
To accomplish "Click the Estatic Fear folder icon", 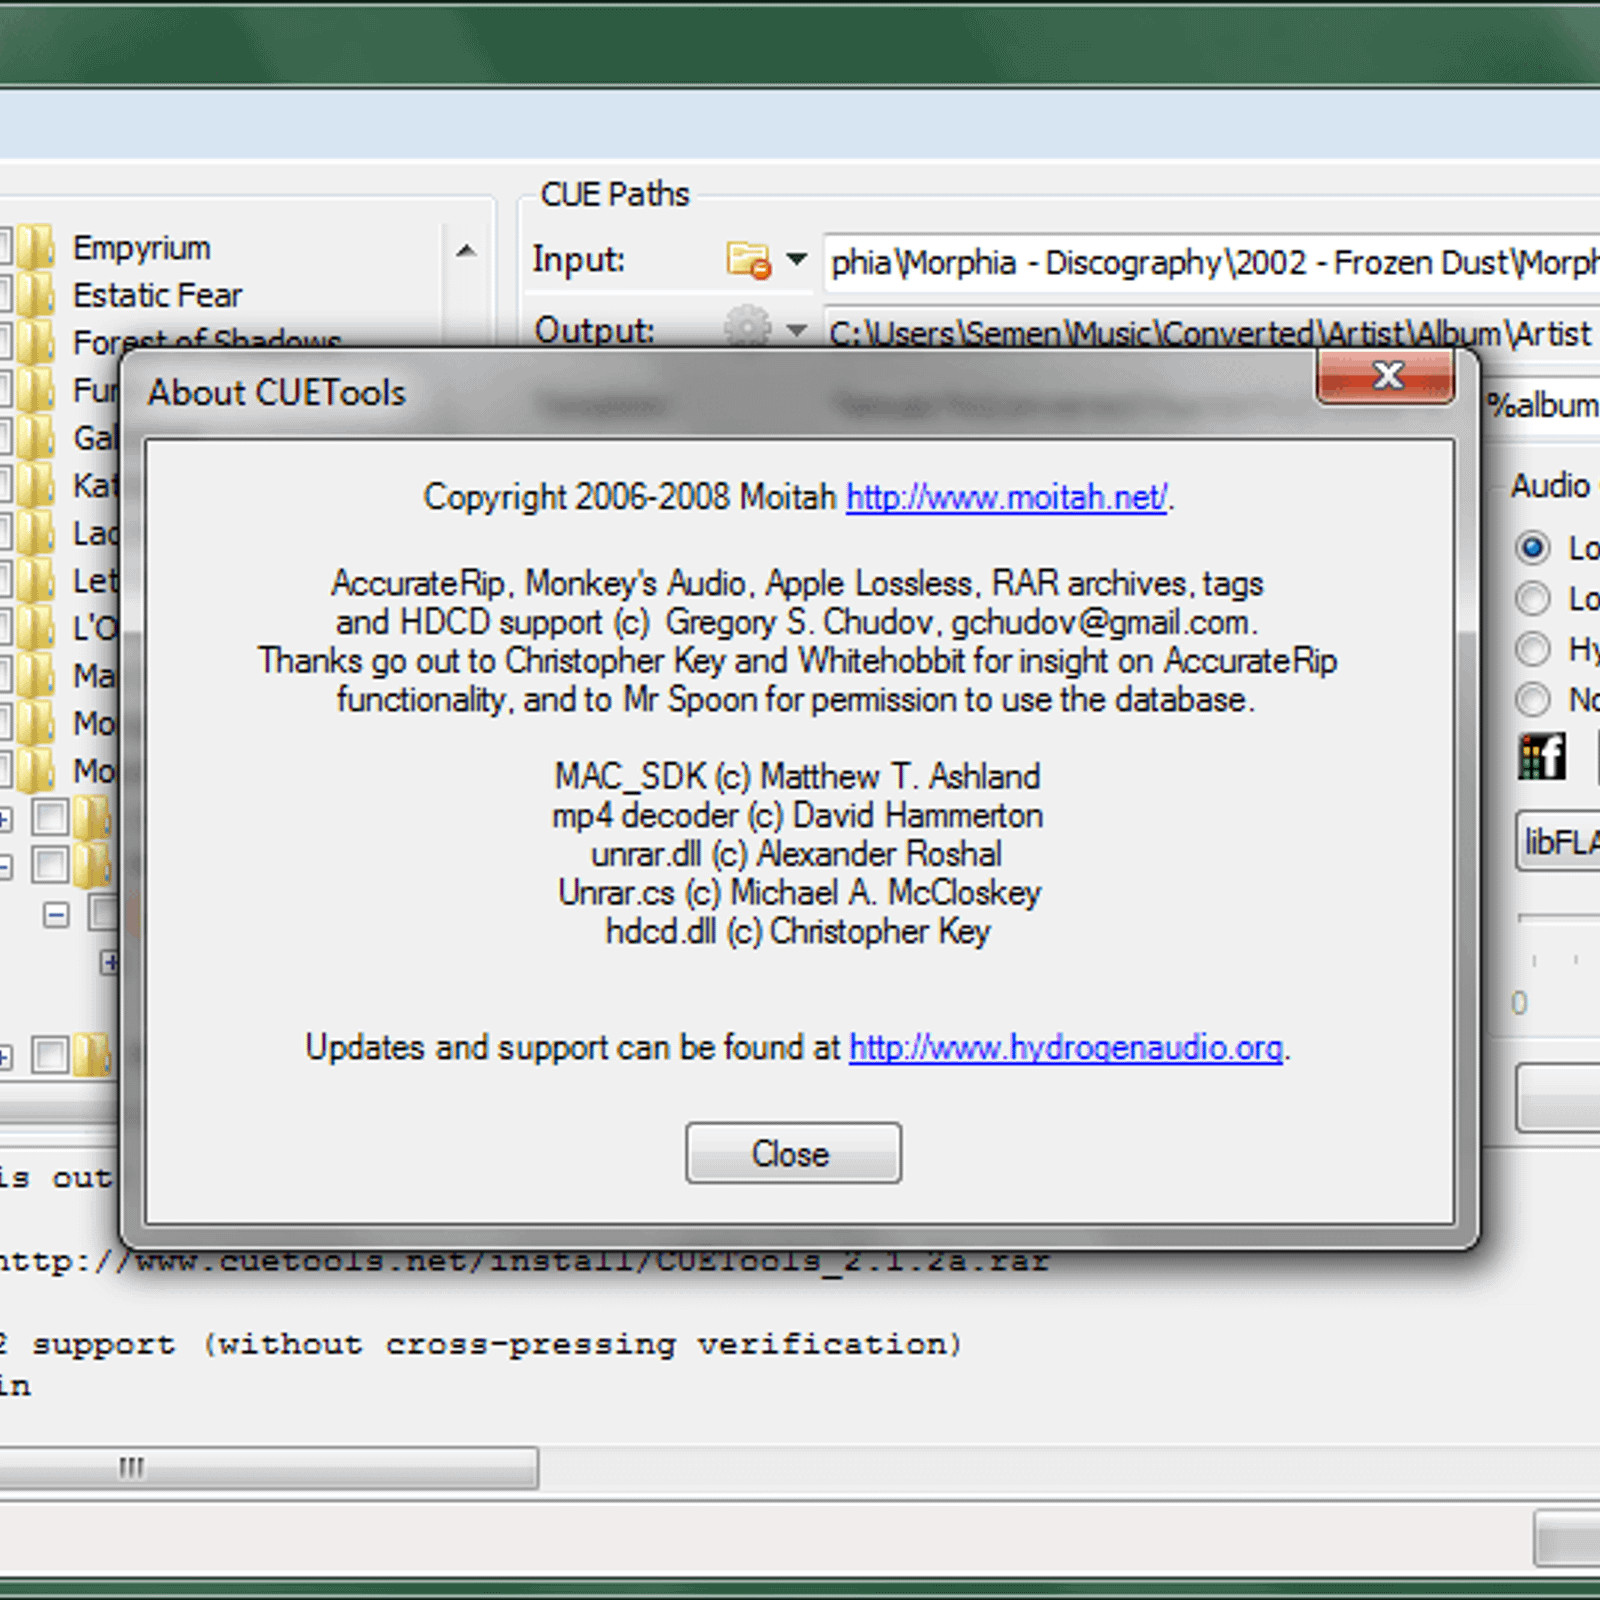I will (36, 295).
